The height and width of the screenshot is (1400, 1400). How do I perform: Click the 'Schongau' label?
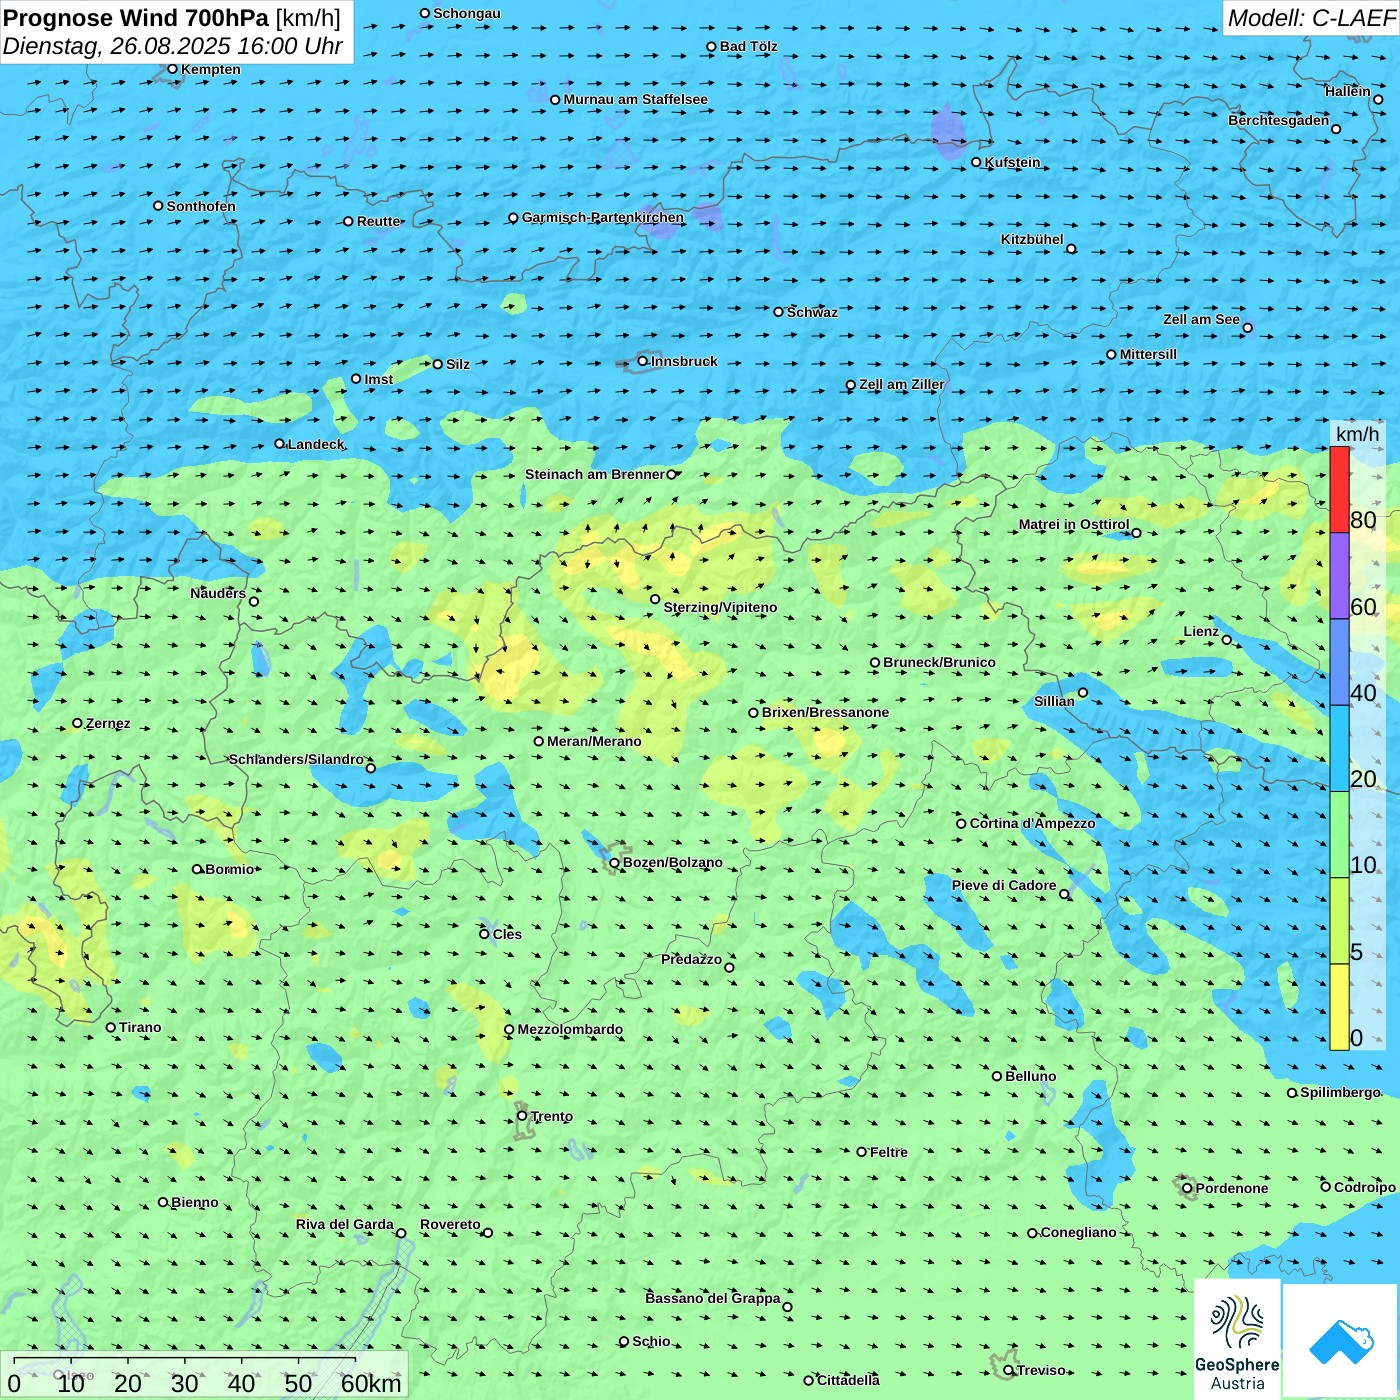[x=467, y=13]
